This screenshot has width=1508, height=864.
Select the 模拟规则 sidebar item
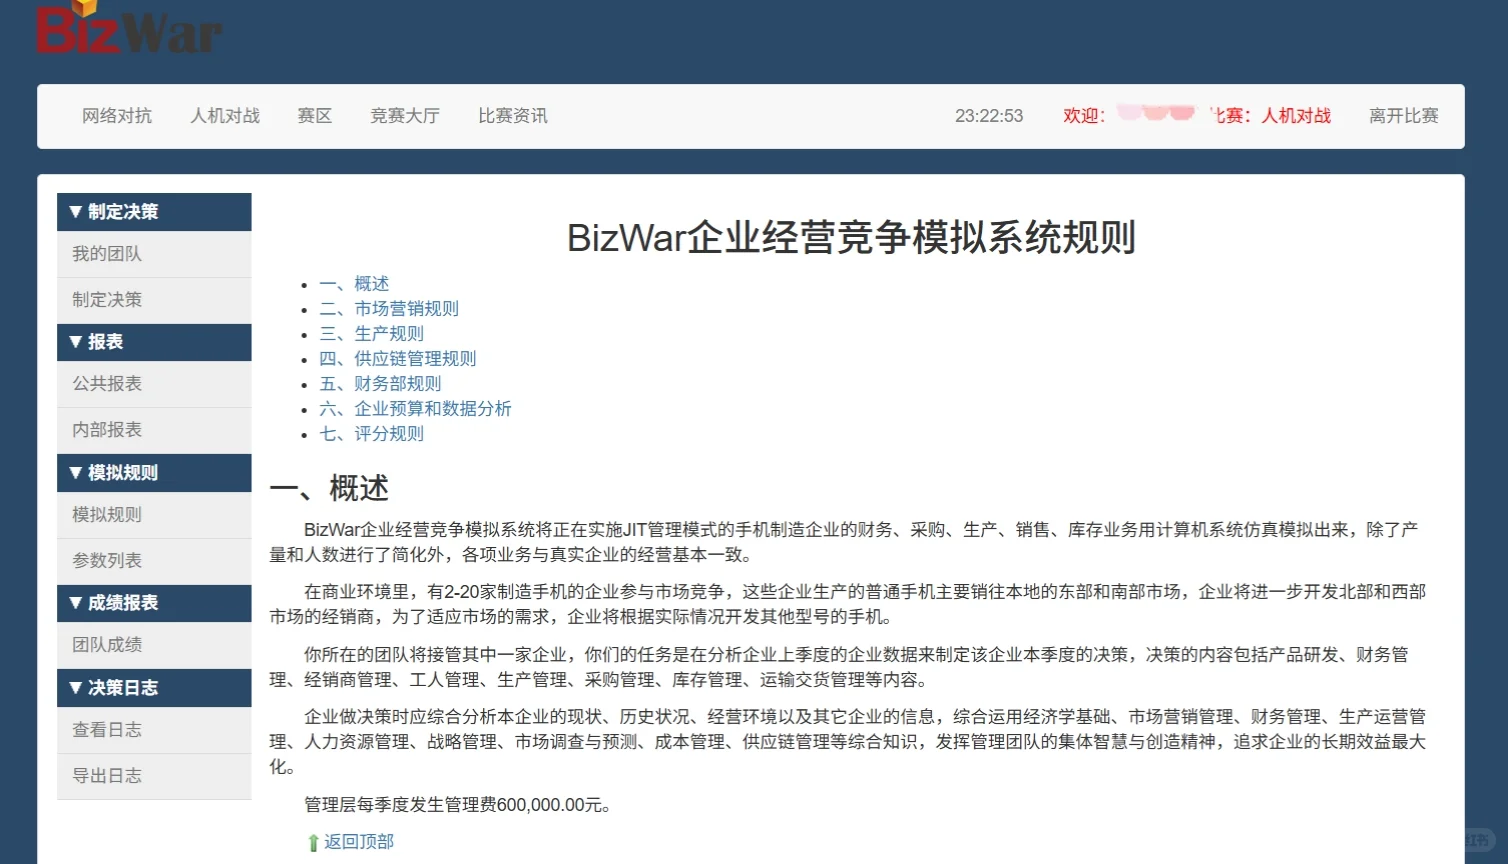(154, 515)
